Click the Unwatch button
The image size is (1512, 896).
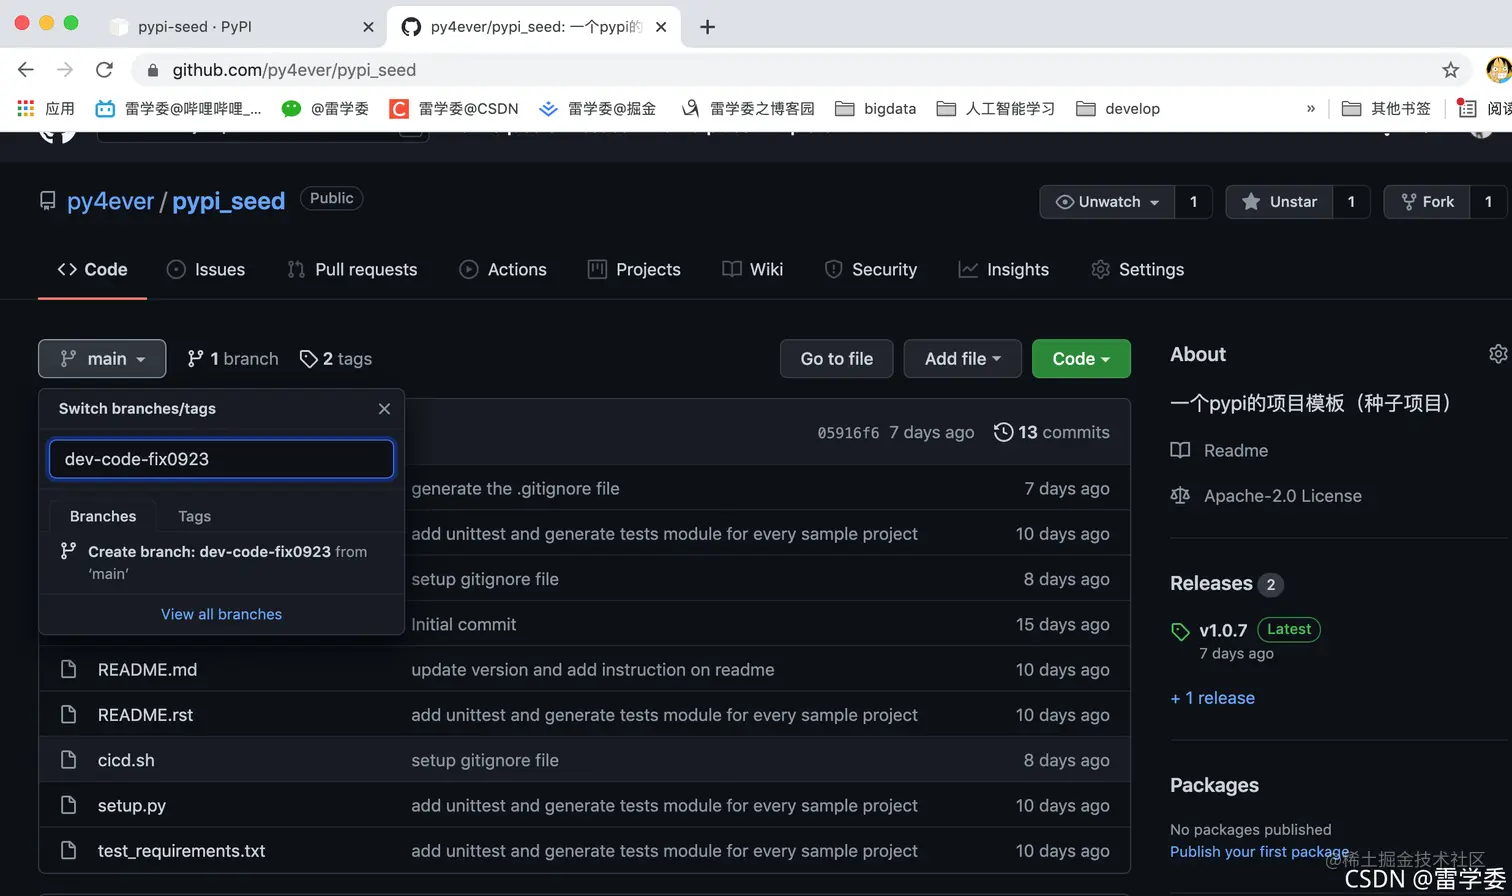(1107, 202)
